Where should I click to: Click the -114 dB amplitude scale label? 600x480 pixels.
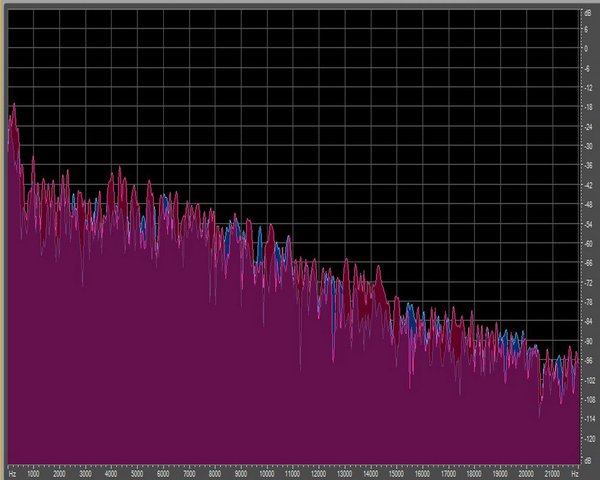pyautogui.click(x=589, y=419)
